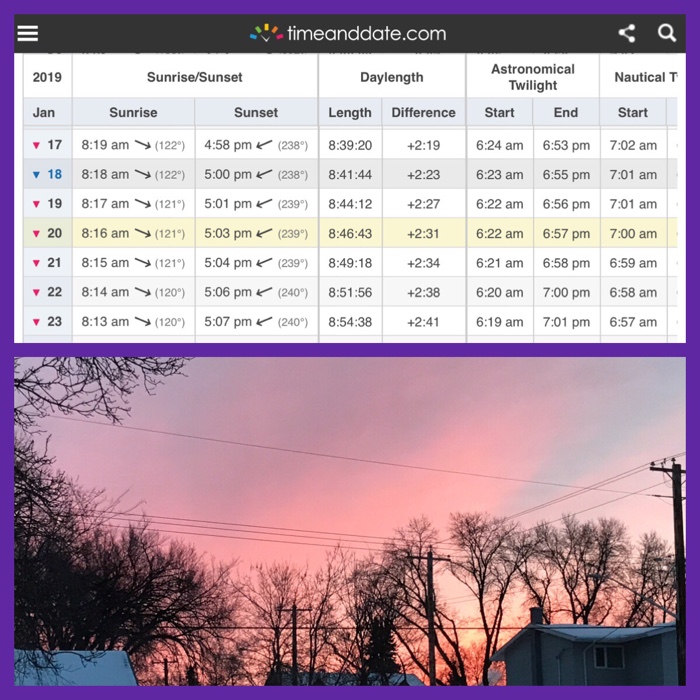Click sunset direction arrow for Jan 22

[264, 293]
